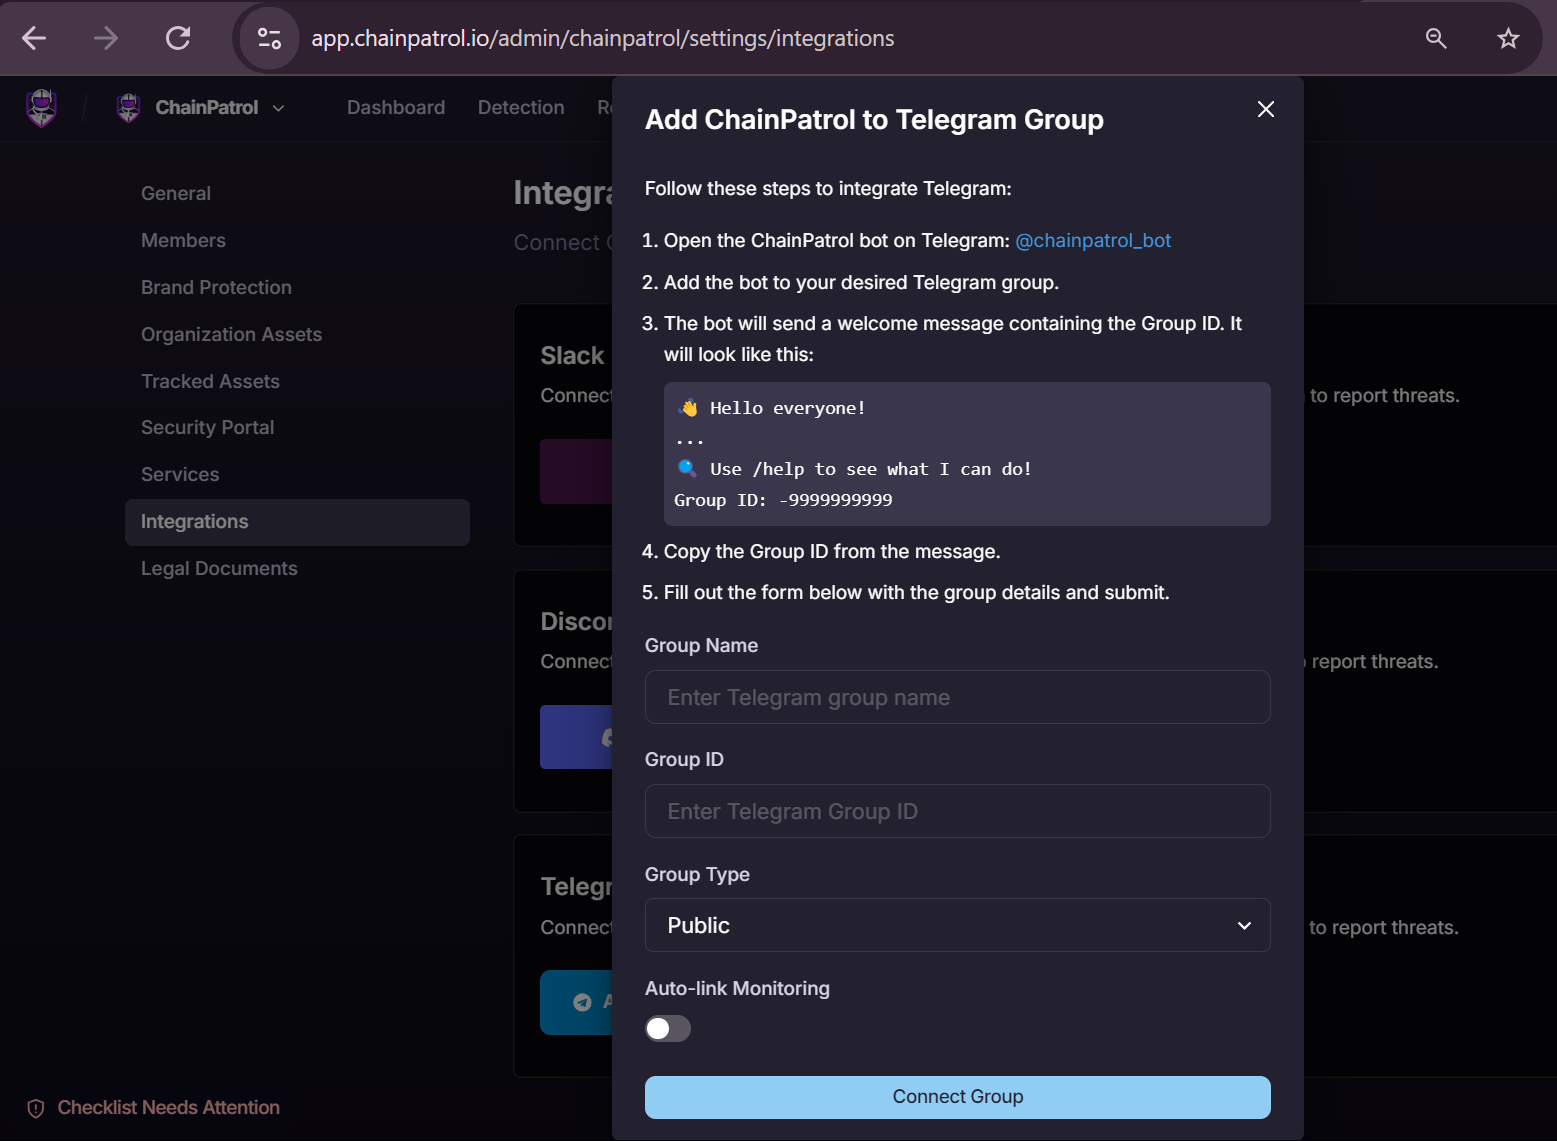The width and height of the screenshot is (1557, 1141).
Task: Click the browser back arrow icon
Action: (34, 38)
